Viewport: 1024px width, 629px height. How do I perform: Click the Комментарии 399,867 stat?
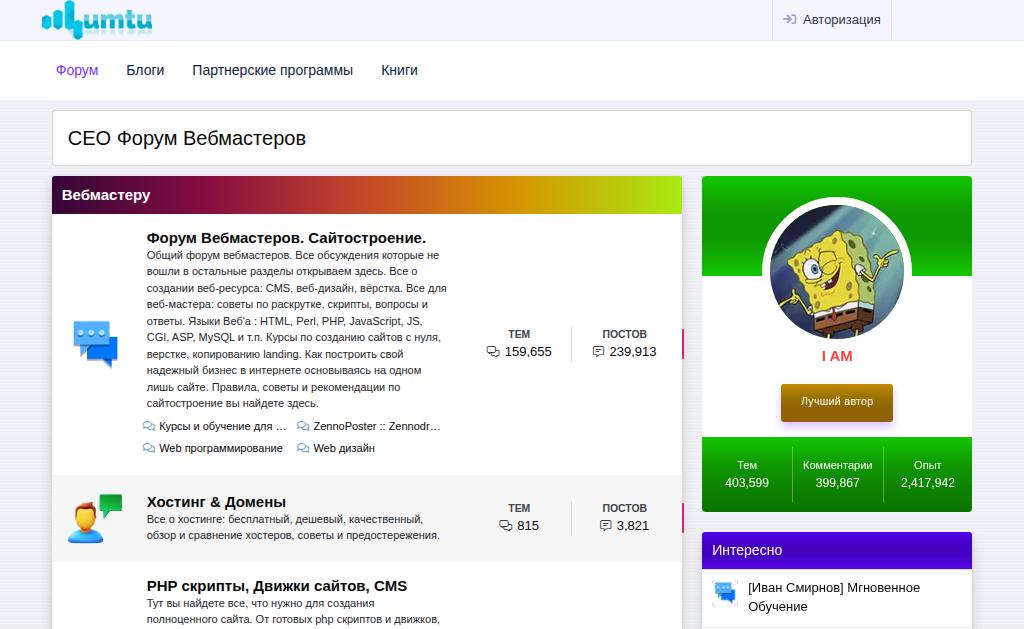click(x=837, y=474)
